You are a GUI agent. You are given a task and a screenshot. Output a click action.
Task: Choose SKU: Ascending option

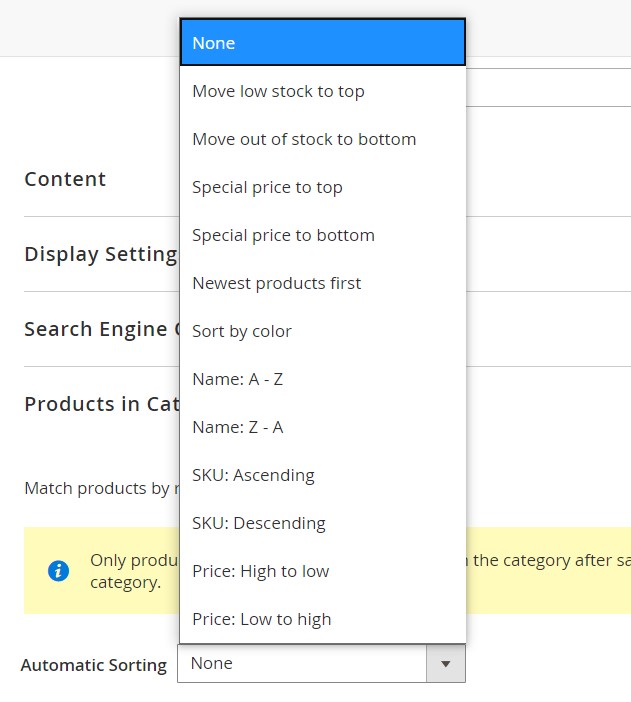pyautogui.click(x=322, y=475)
